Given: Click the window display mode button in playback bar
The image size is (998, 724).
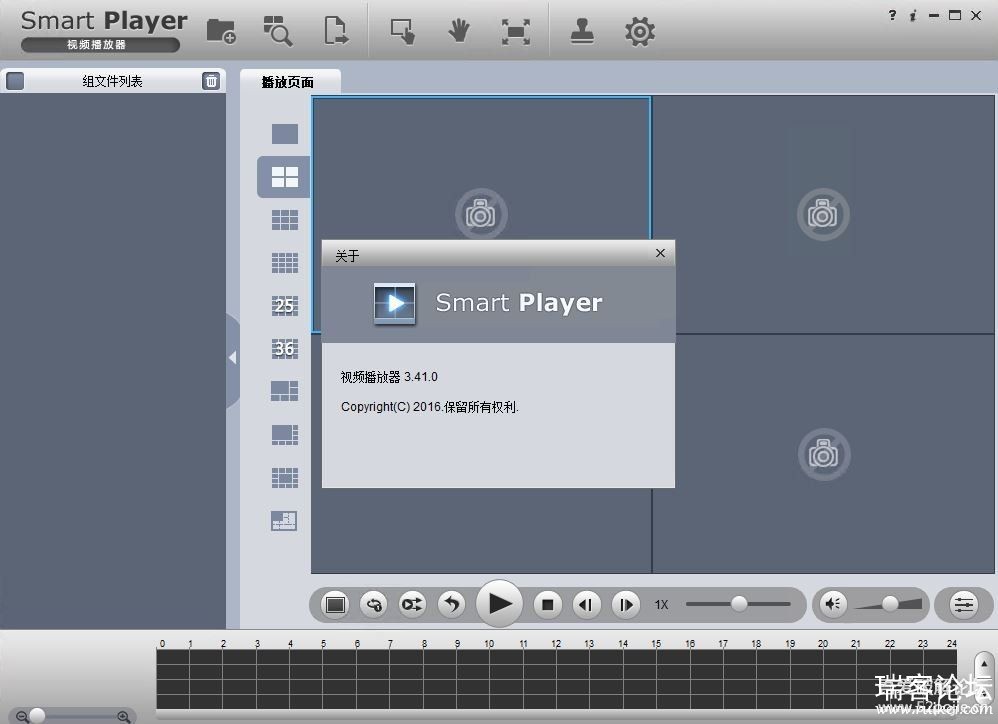Looking at the screenshot, I should tap(335, 604).
